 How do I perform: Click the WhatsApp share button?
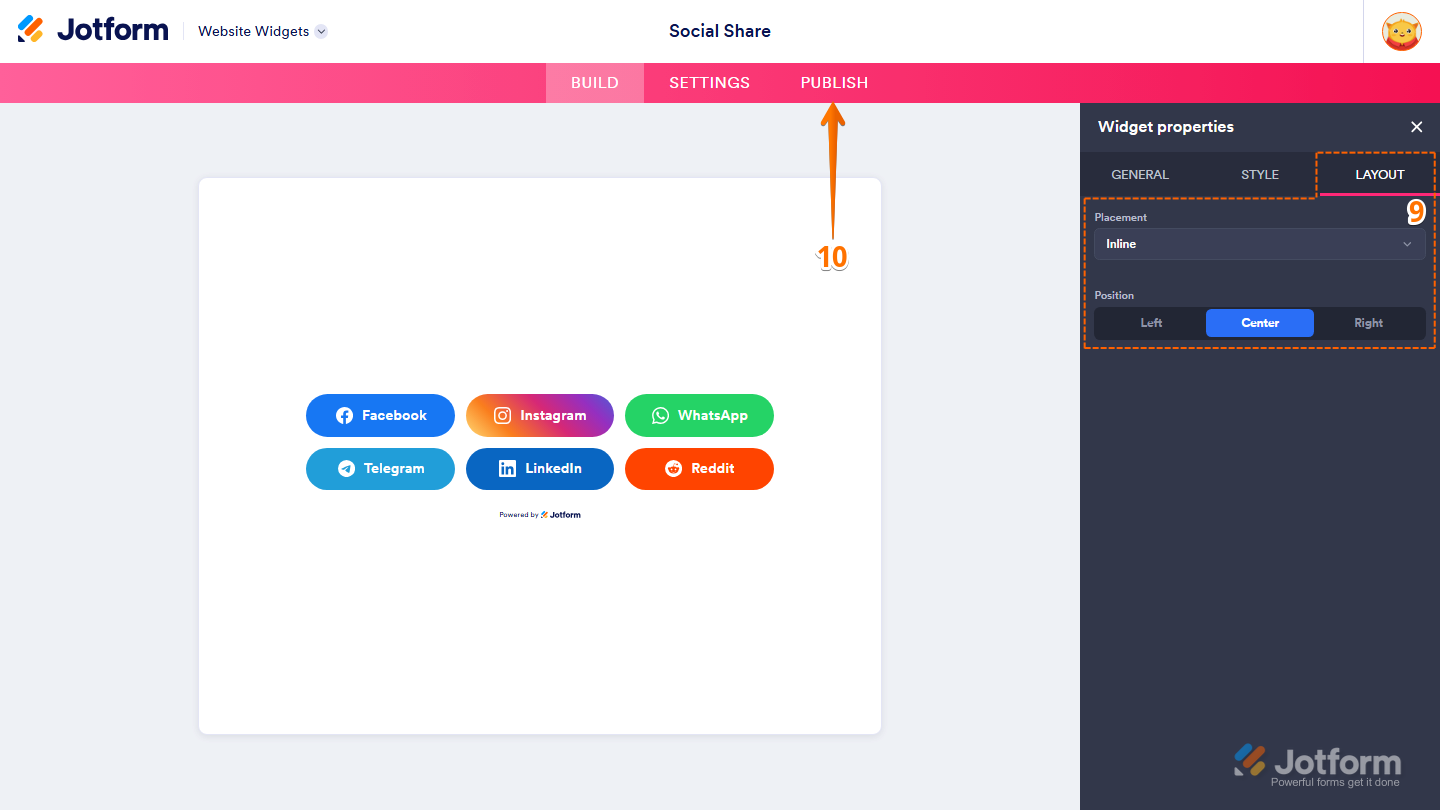(699, 415)
